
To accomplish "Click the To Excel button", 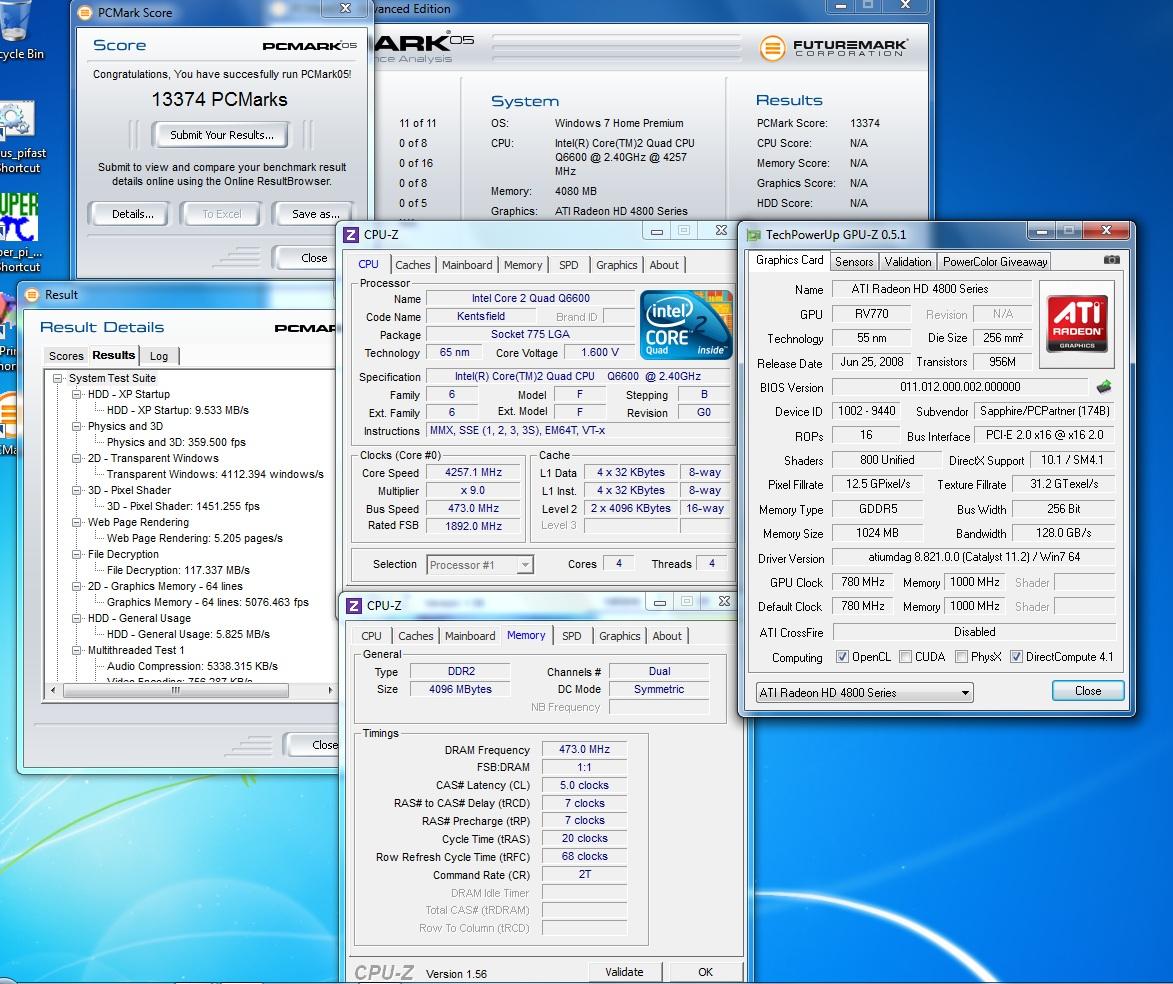I will click(222, 214).
